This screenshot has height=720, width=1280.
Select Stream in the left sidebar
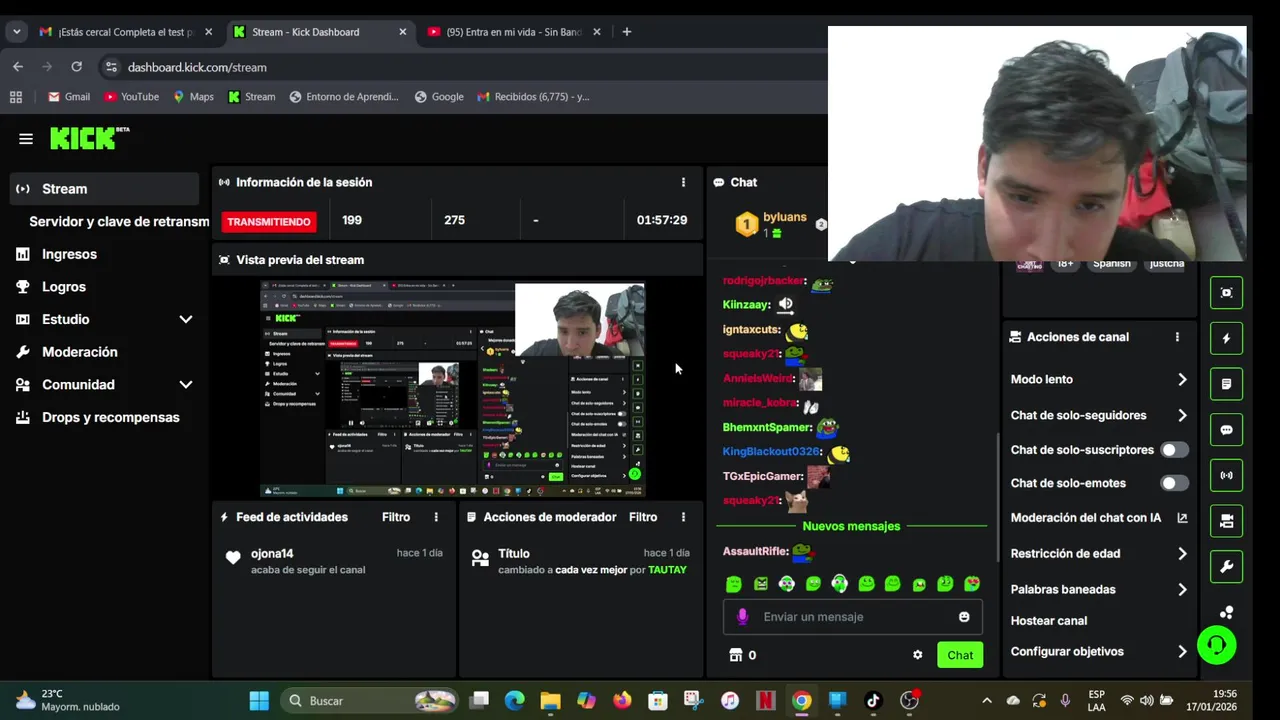[104, 189]
